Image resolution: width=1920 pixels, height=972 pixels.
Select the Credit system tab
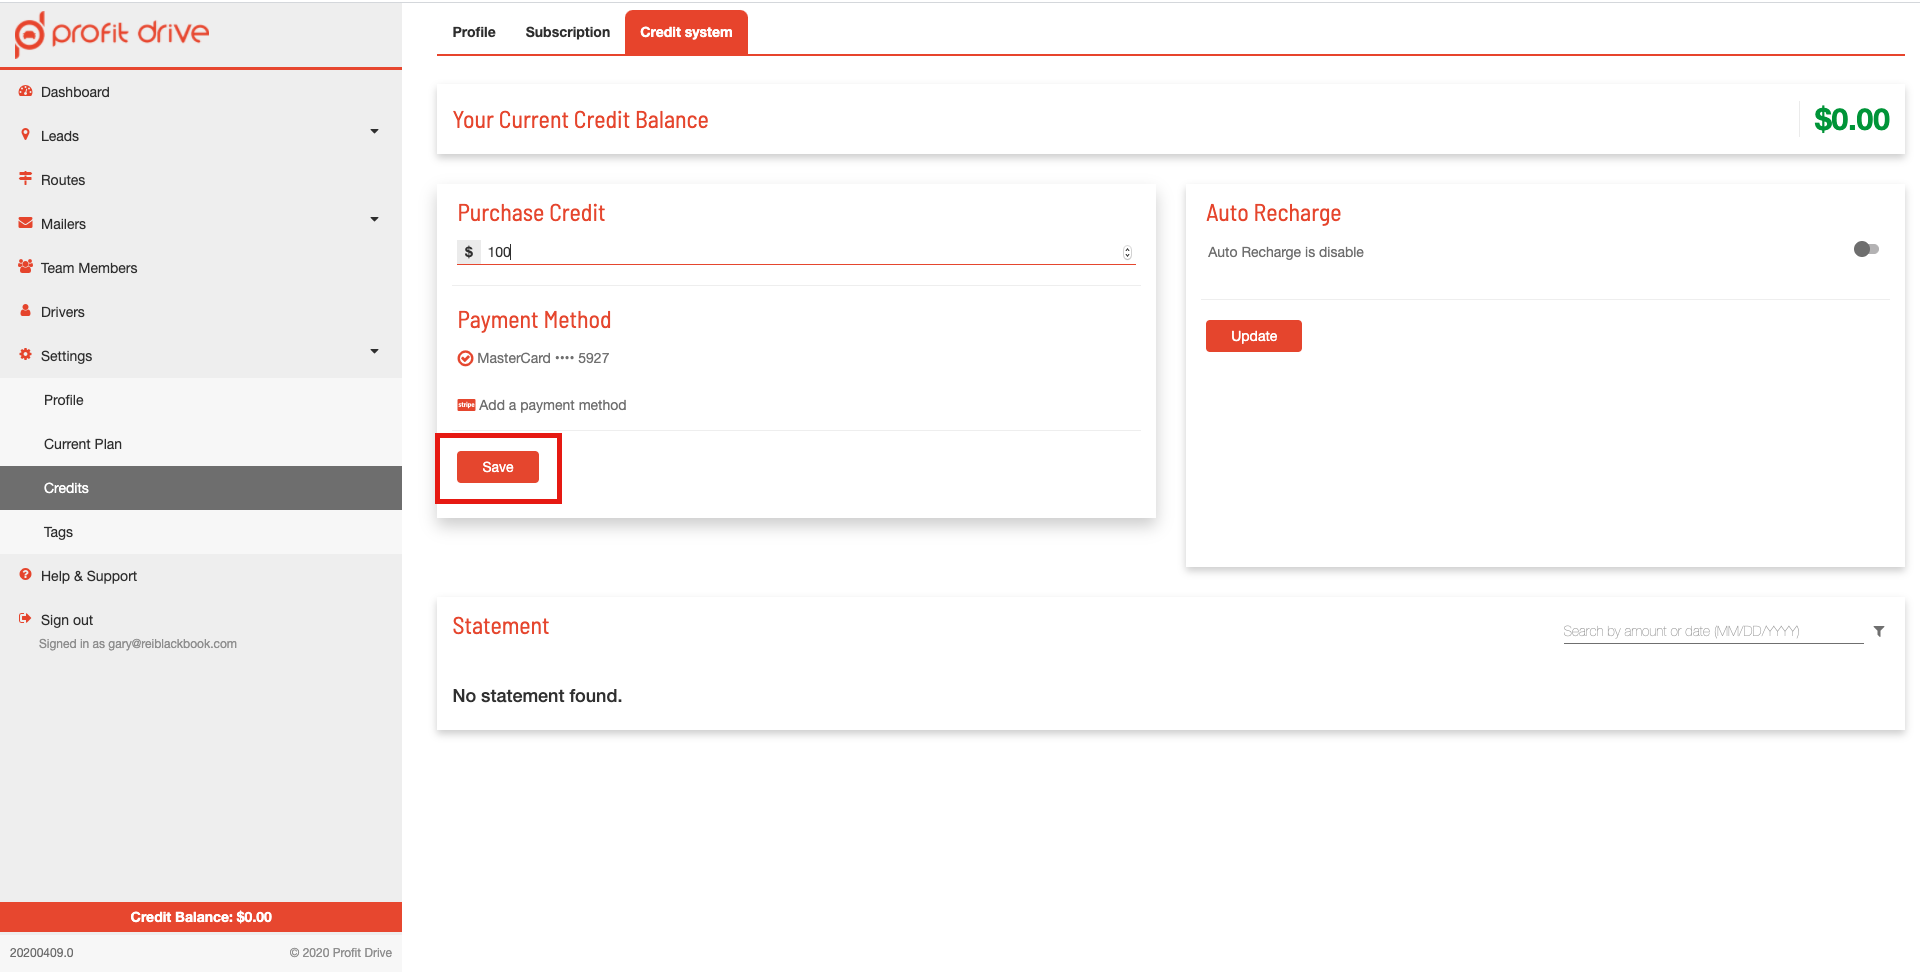point(686,32)
